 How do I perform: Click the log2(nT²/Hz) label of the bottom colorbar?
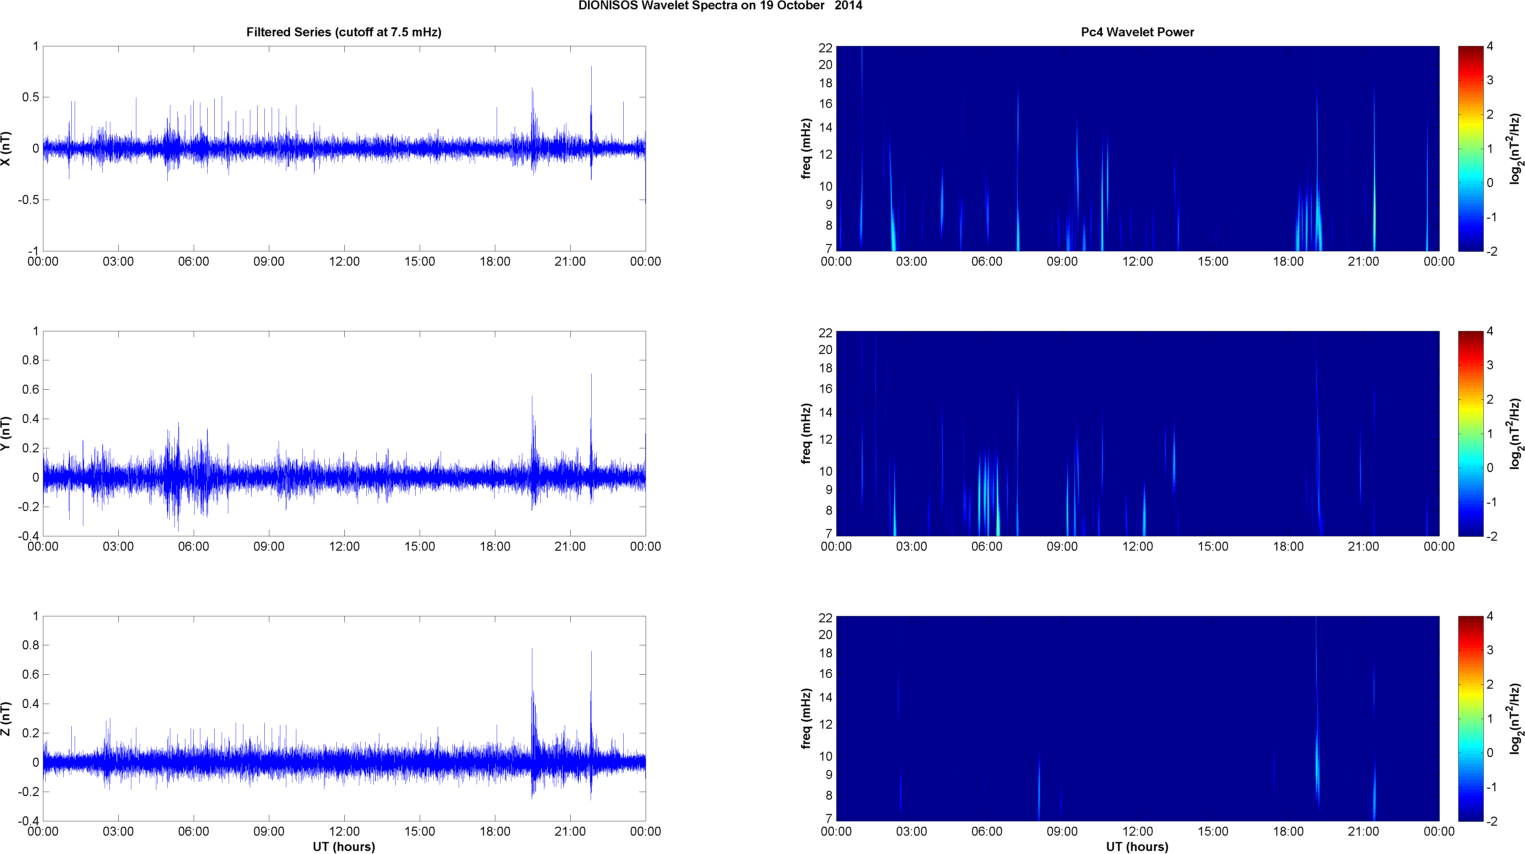[1516, 718]
